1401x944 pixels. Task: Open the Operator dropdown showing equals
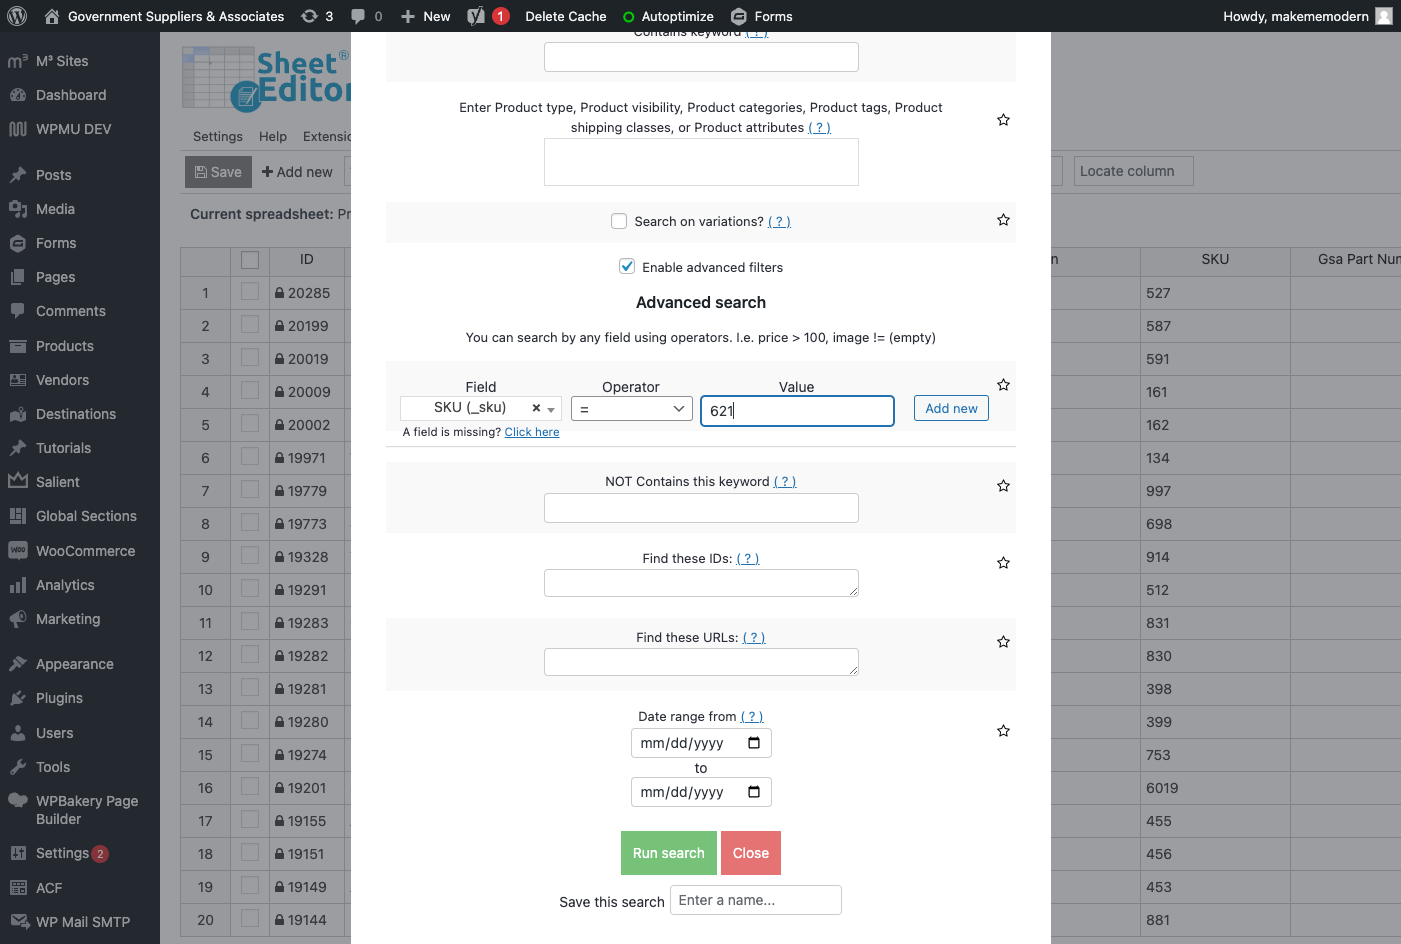(632, 408)
